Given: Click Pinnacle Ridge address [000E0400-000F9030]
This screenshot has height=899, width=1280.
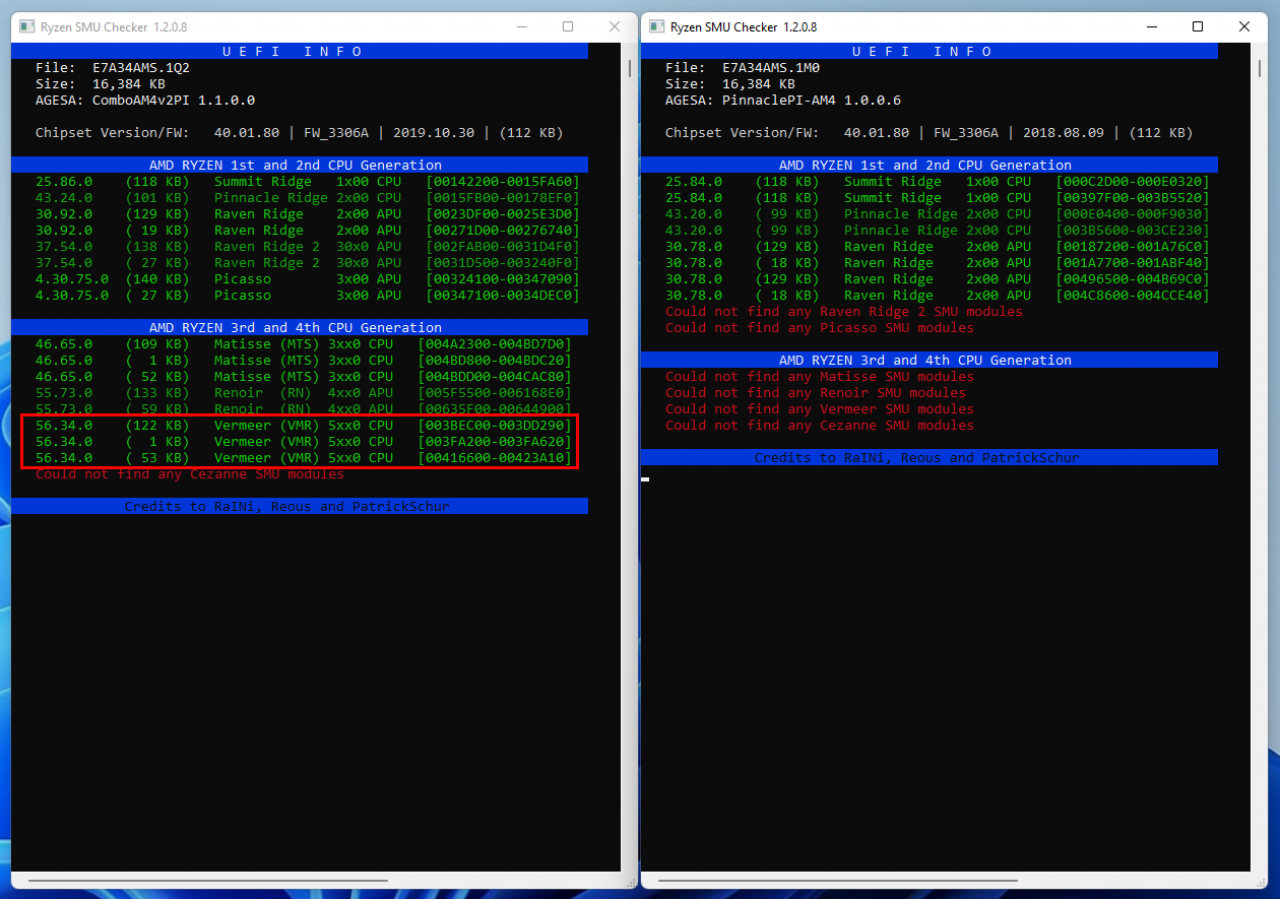Looking at the screenshot, I should coord(1133,214).
